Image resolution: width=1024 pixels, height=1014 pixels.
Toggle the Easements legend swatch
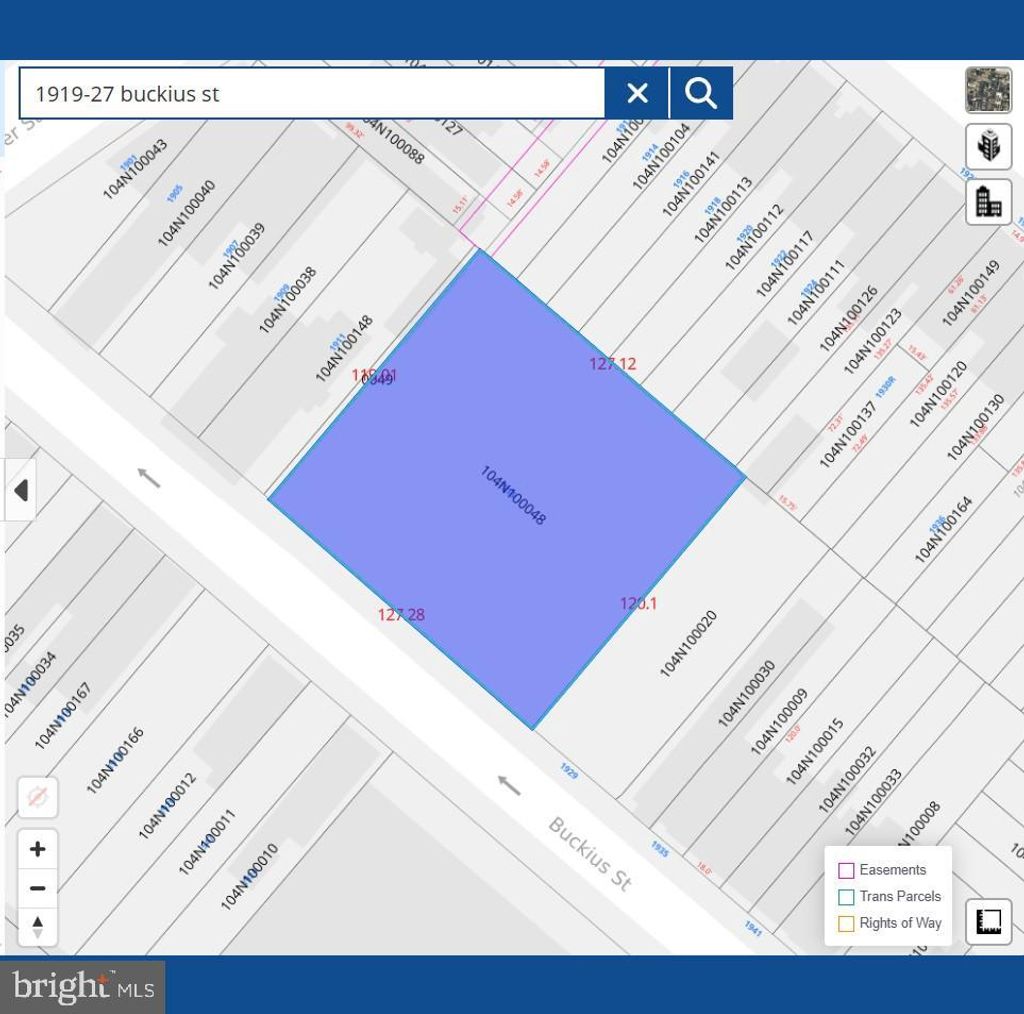[846, 870]
